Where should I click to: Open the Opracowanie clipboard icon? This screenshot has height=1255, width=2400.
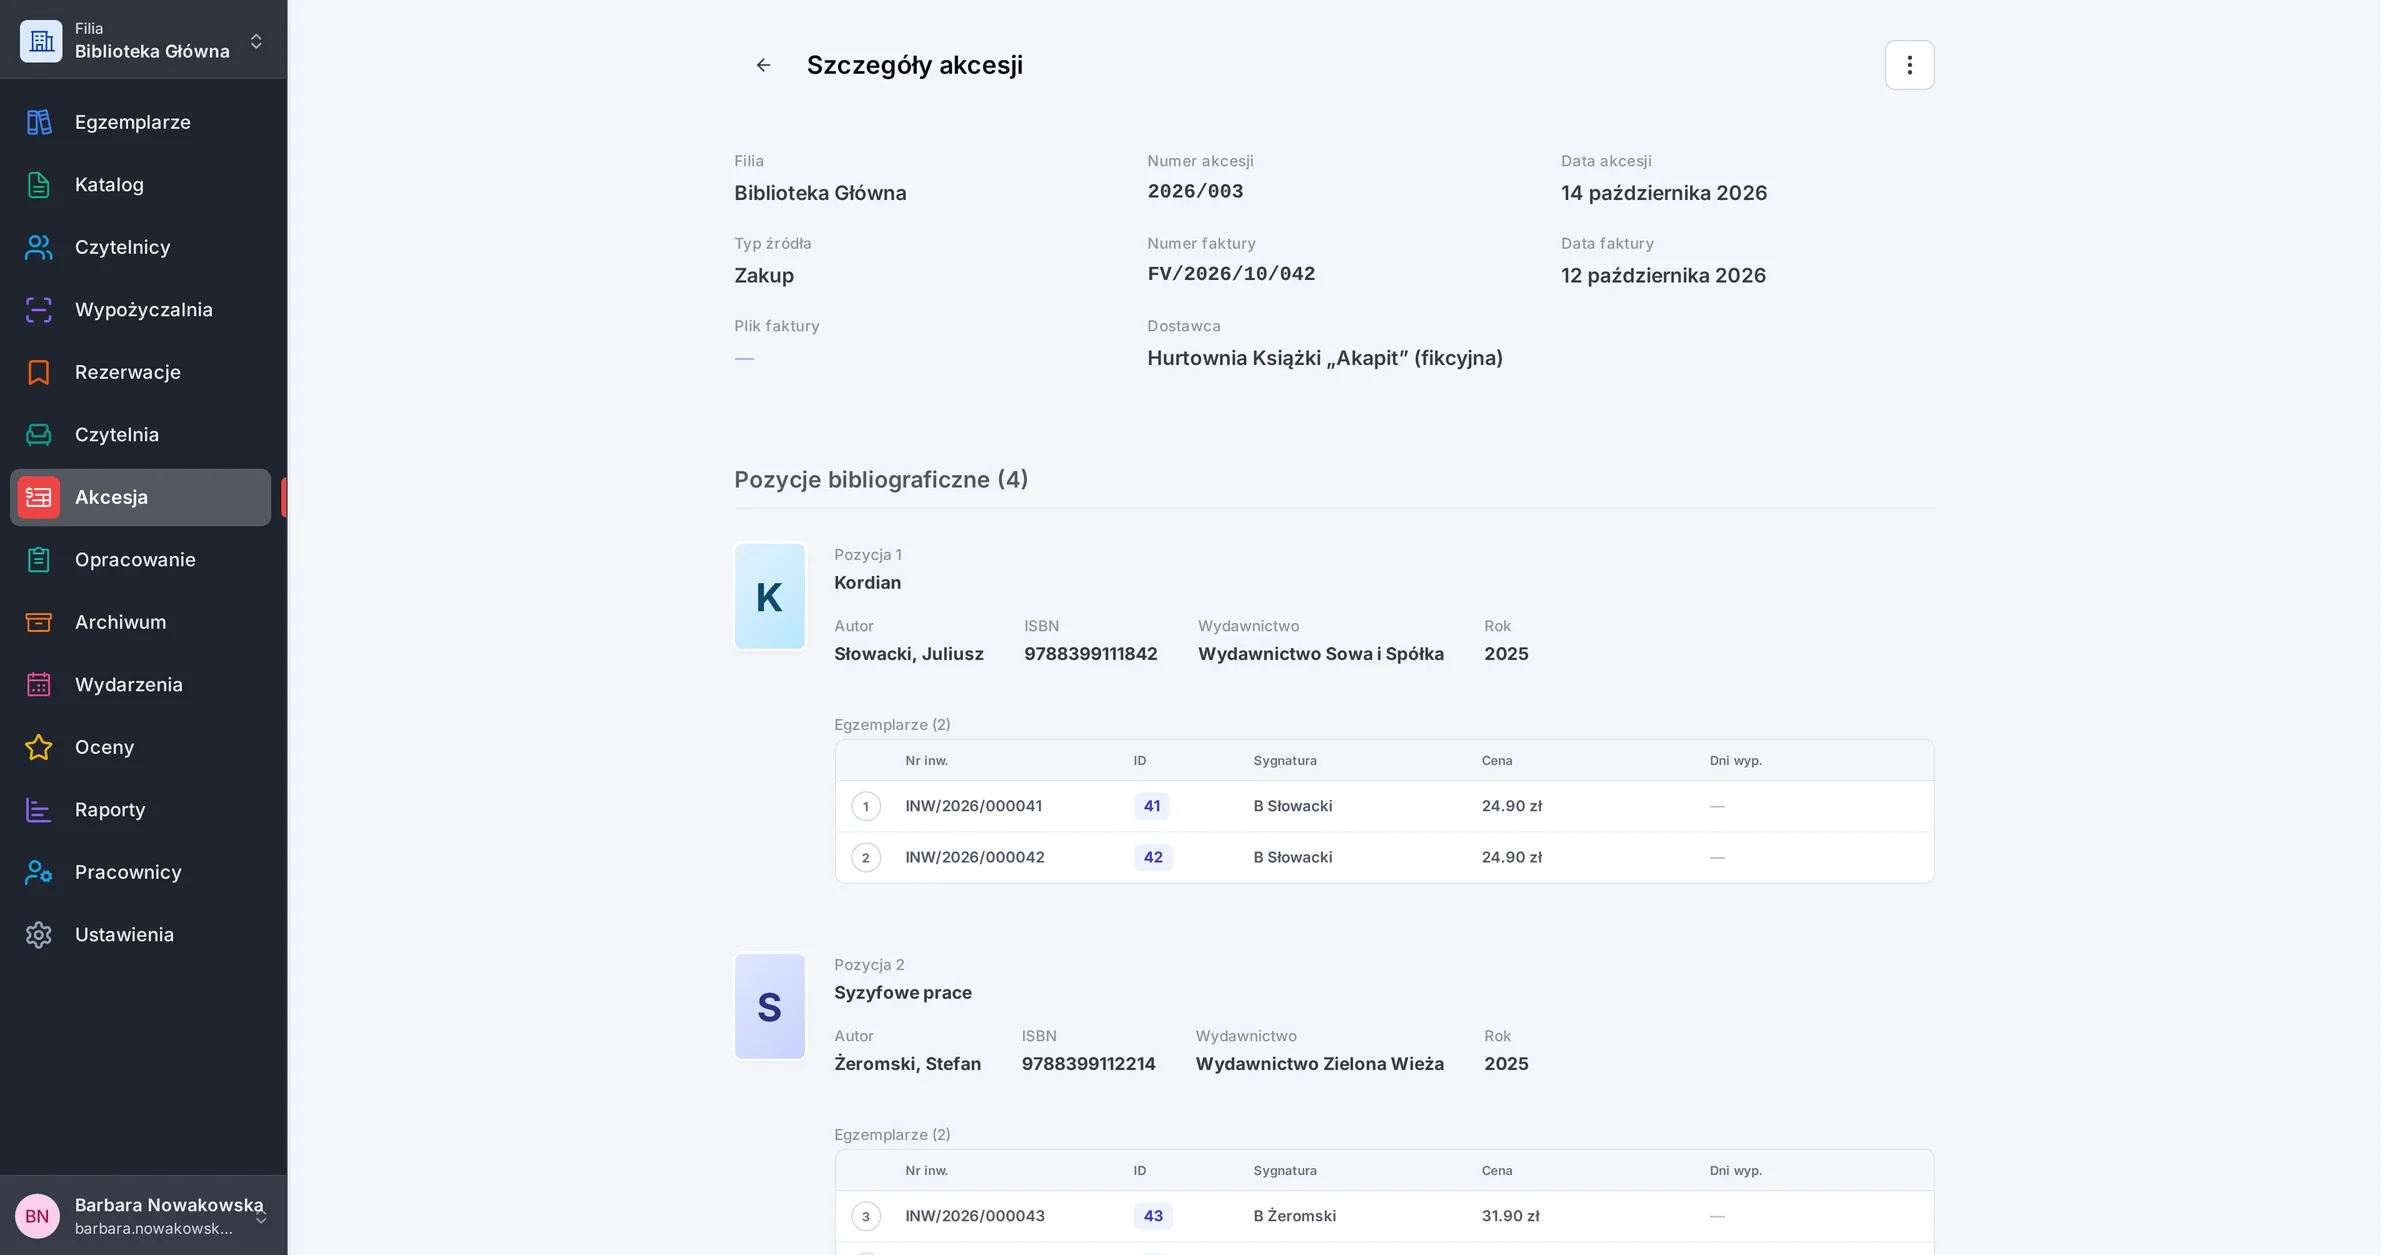tap(39, 560)
